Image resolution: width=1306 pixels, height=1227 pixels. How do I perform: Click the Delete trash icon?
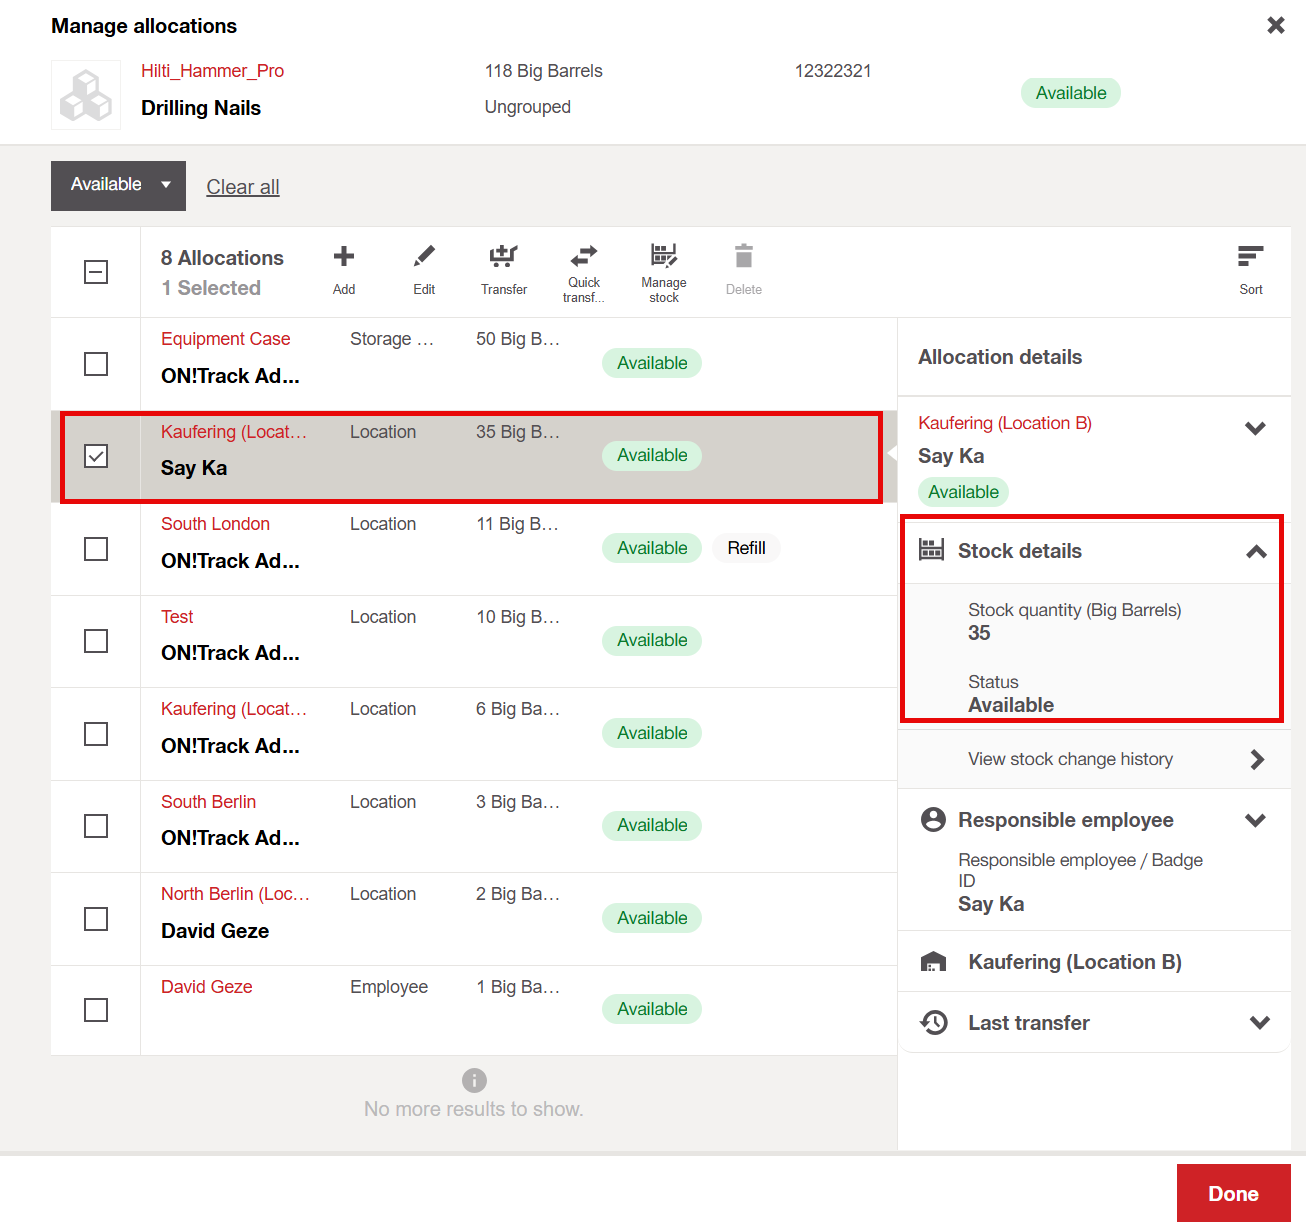(x=743, y=258)
